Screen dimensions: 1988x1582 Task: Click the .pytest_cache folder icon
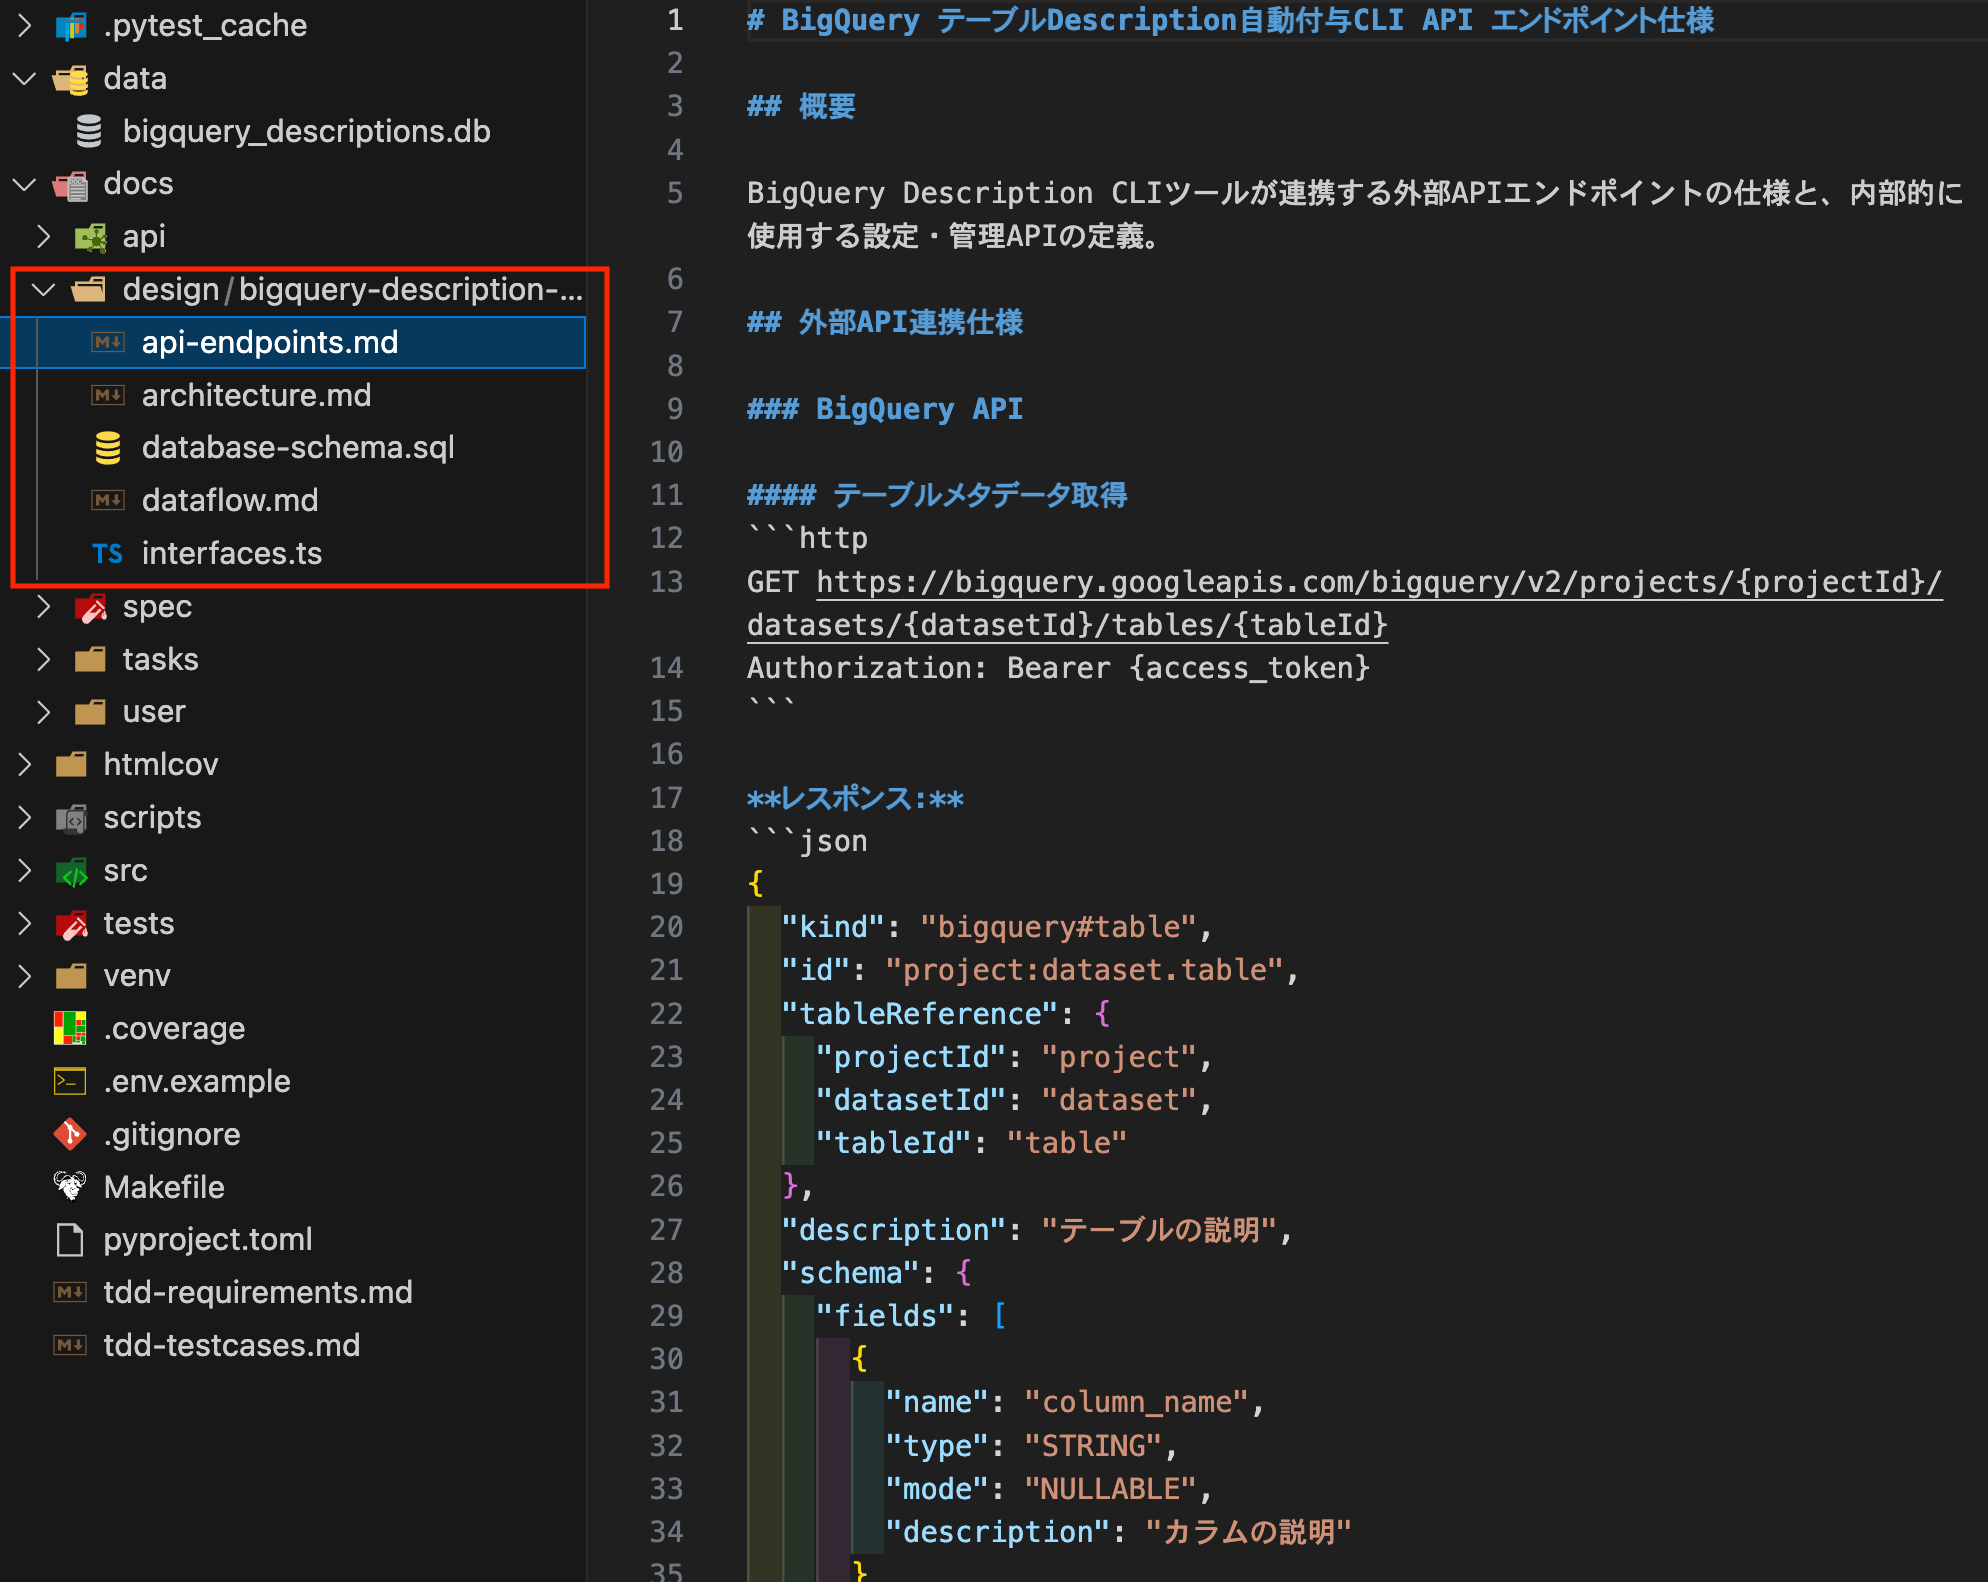click(x=71, y=26)
